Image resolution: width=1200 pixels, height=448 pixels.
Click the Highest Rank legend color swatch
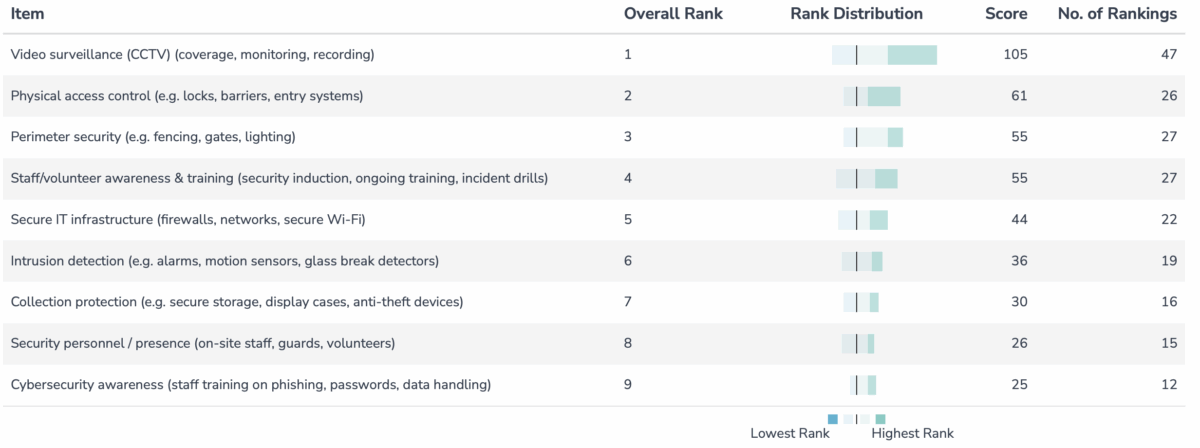[x=880, y=419]
